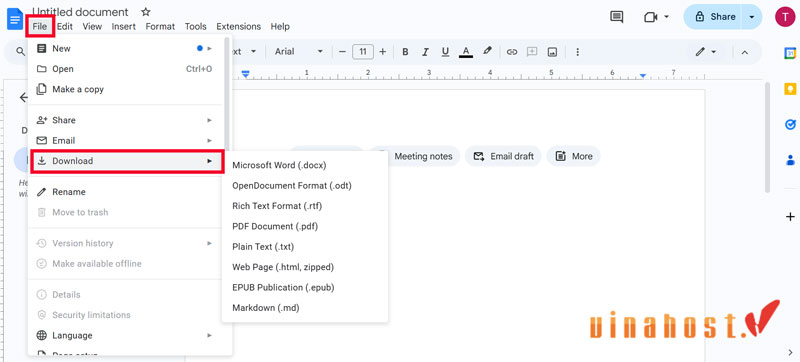Expand the Email submenu
The width and height of the screenshot is (800, 362).
125,141
